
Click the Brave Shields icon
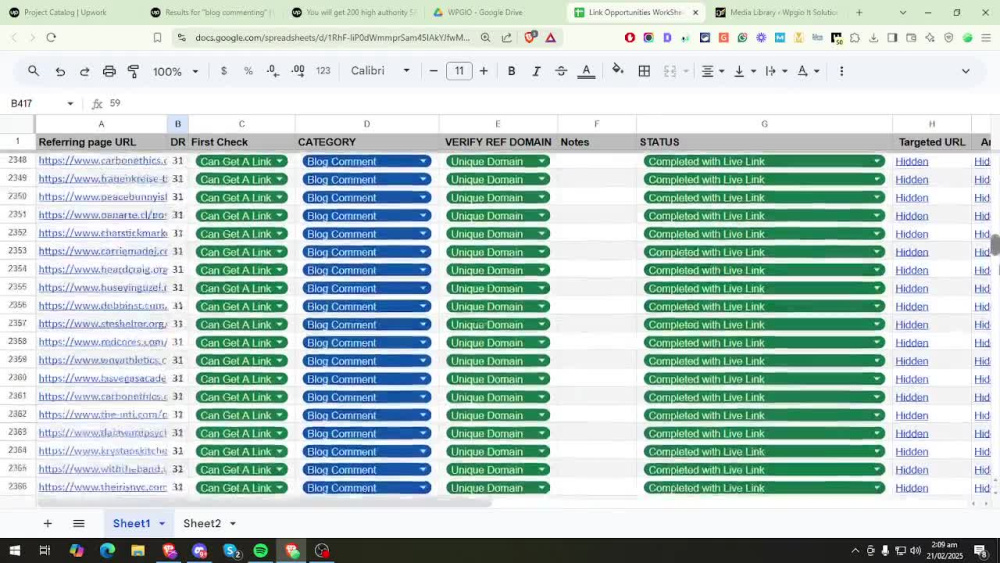(x=529, y=38)
